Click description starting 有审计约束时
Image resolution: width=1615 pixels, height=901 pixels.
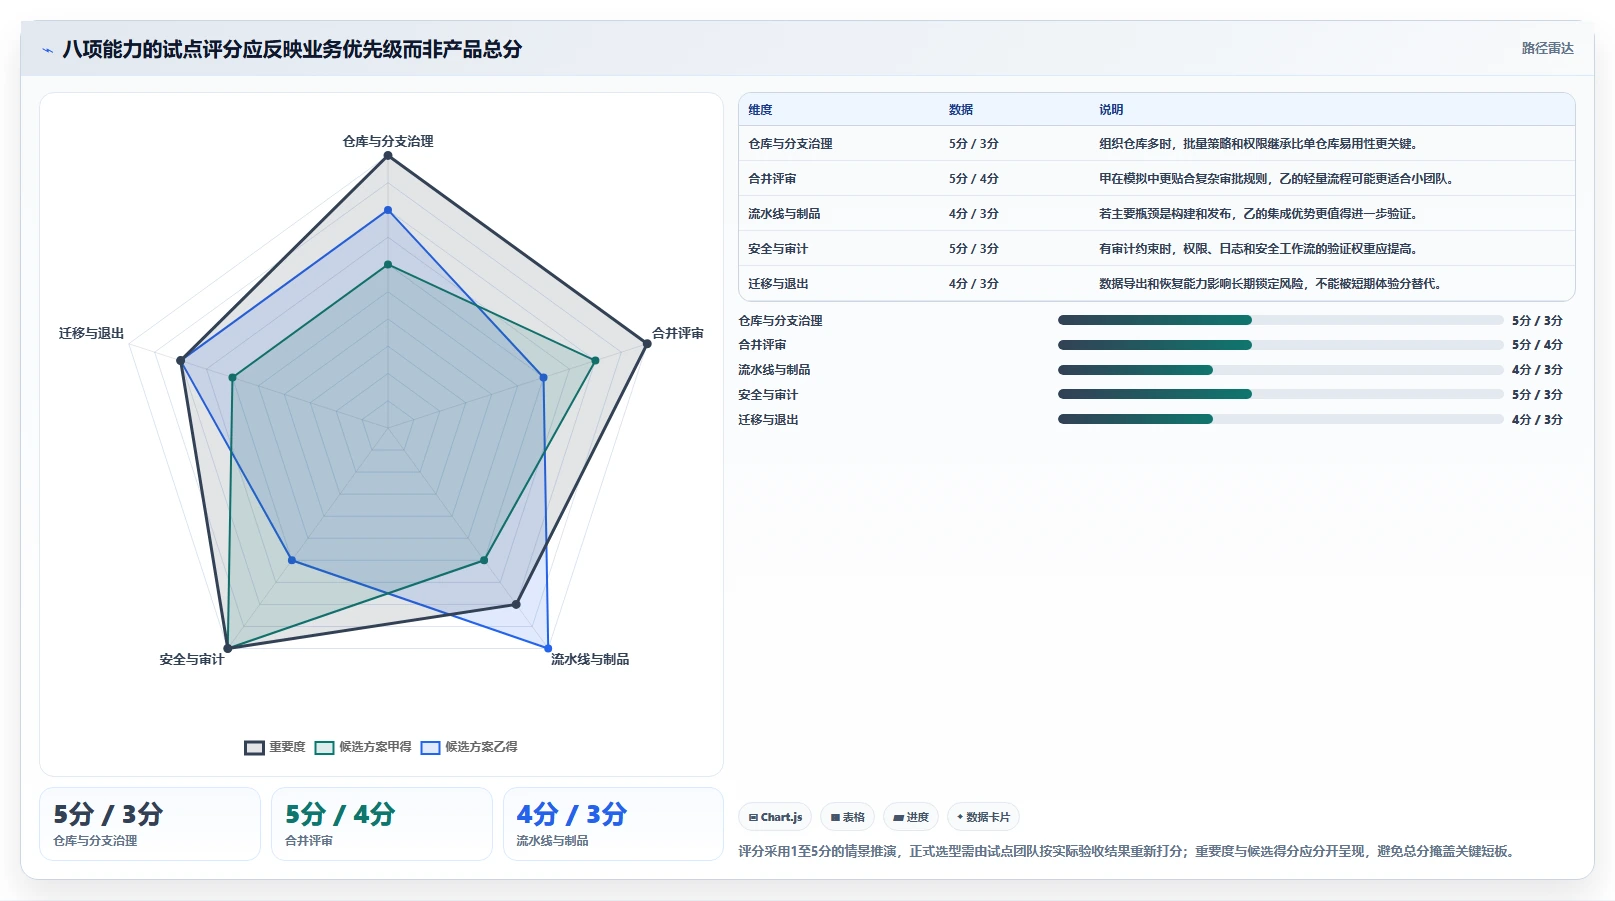click(x=1258, y=249)
